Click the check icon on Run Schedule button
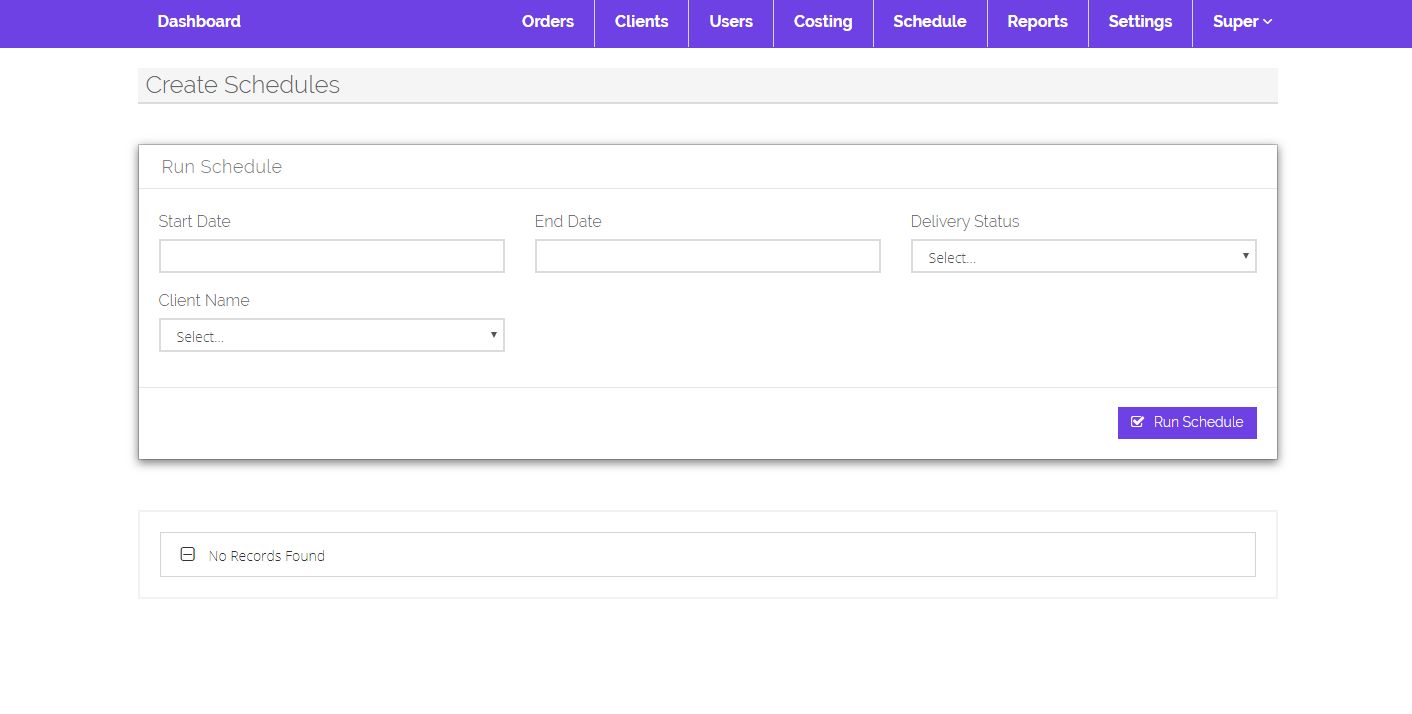Image resolution: width=1412 pixels, height=714 pixels. (1137, 422)
